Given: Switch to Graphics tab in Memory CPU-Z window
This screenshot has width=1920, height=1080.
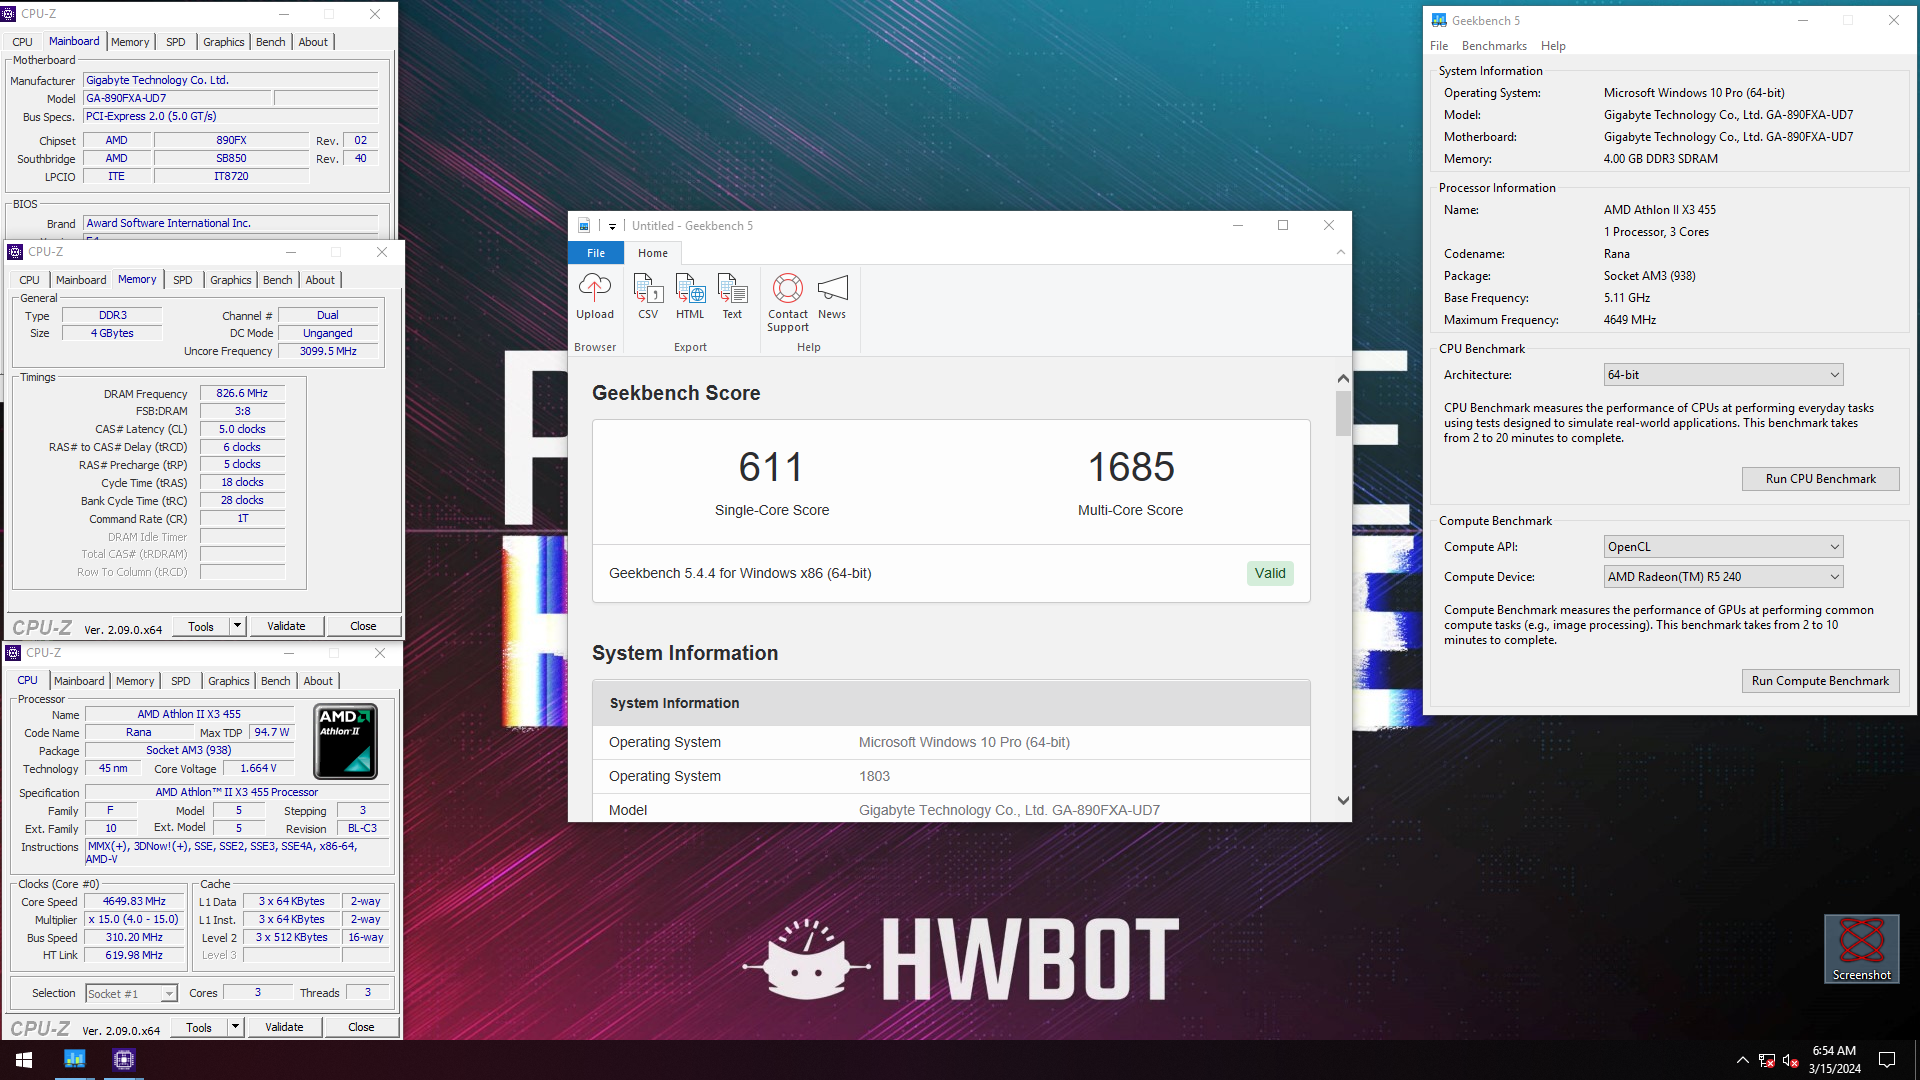Looking at the screenshot, I should coord(231,280).
